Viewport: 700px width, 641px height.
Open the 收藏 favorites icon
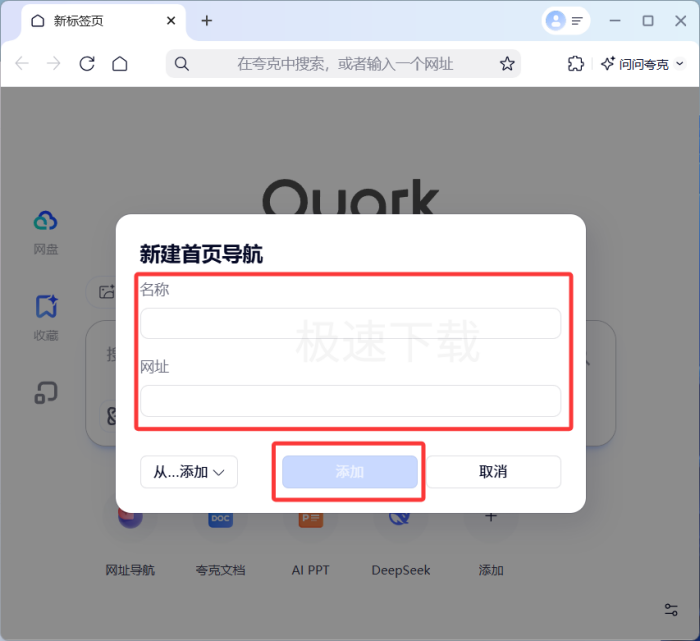46,306
